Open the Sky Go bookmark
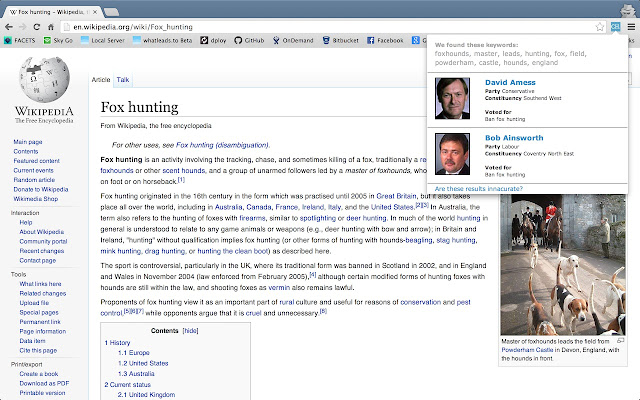640x400 pixels. (x=58, y=40)
